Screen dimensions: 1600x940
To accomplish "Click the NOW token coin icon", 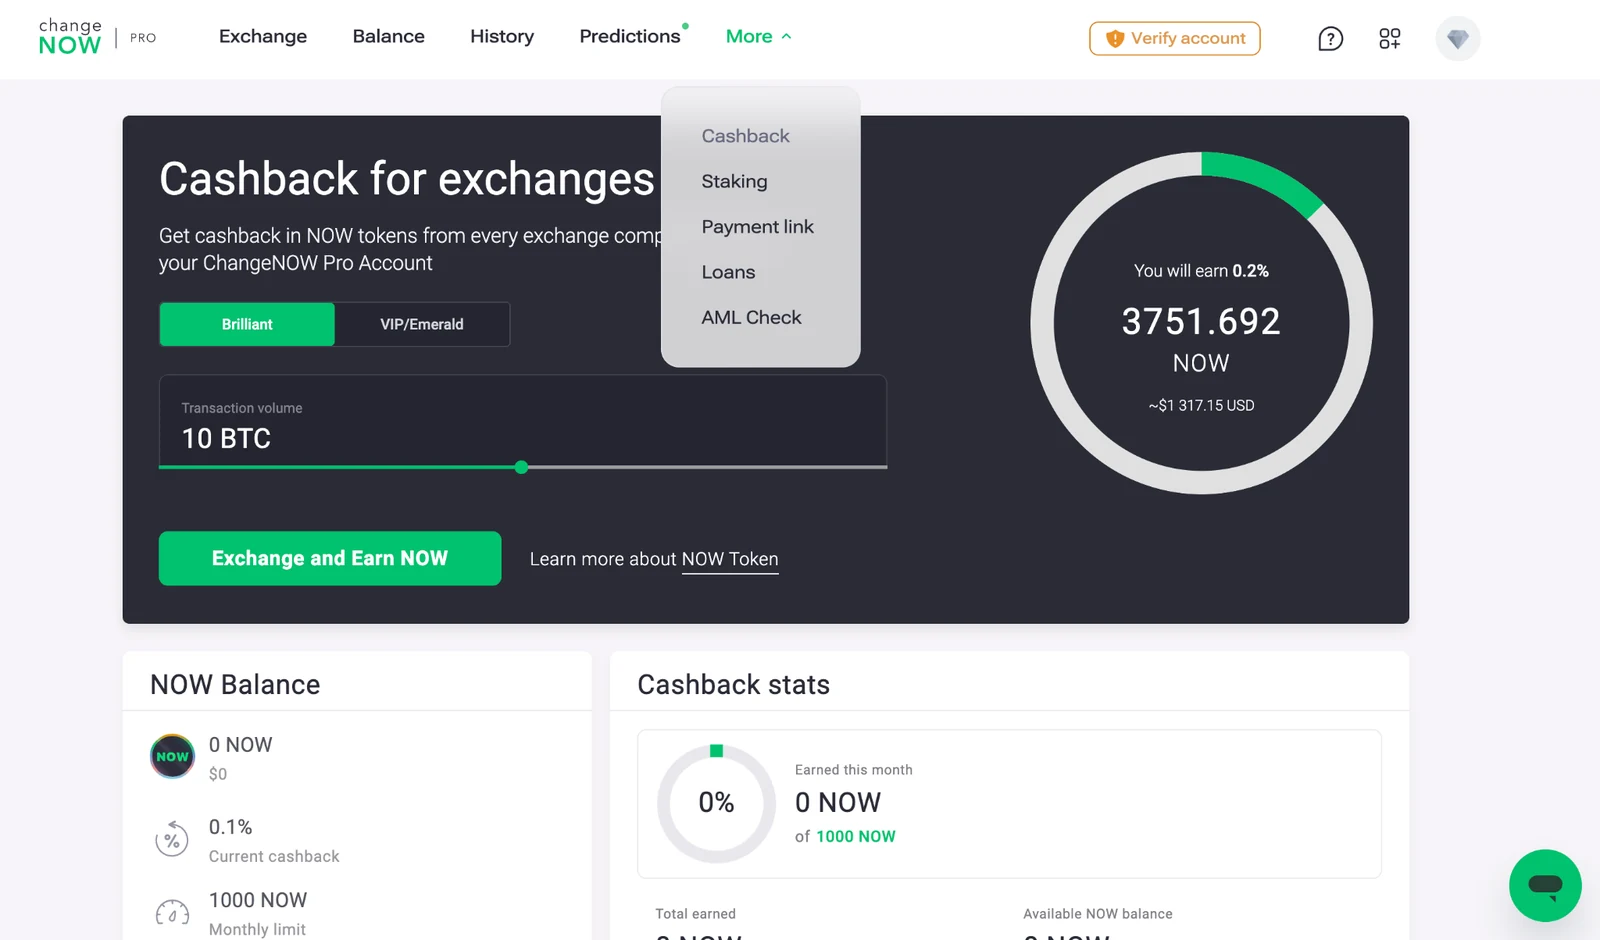I will pos(172,756).
